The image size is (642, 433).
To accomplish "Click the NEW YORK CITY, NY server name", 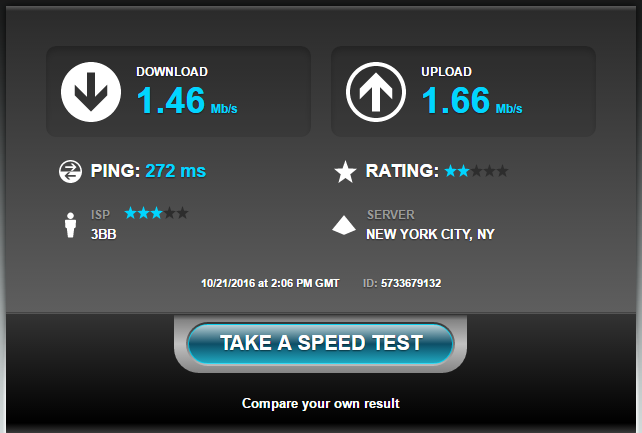I will pyautogui.click(x=430, y=235).
